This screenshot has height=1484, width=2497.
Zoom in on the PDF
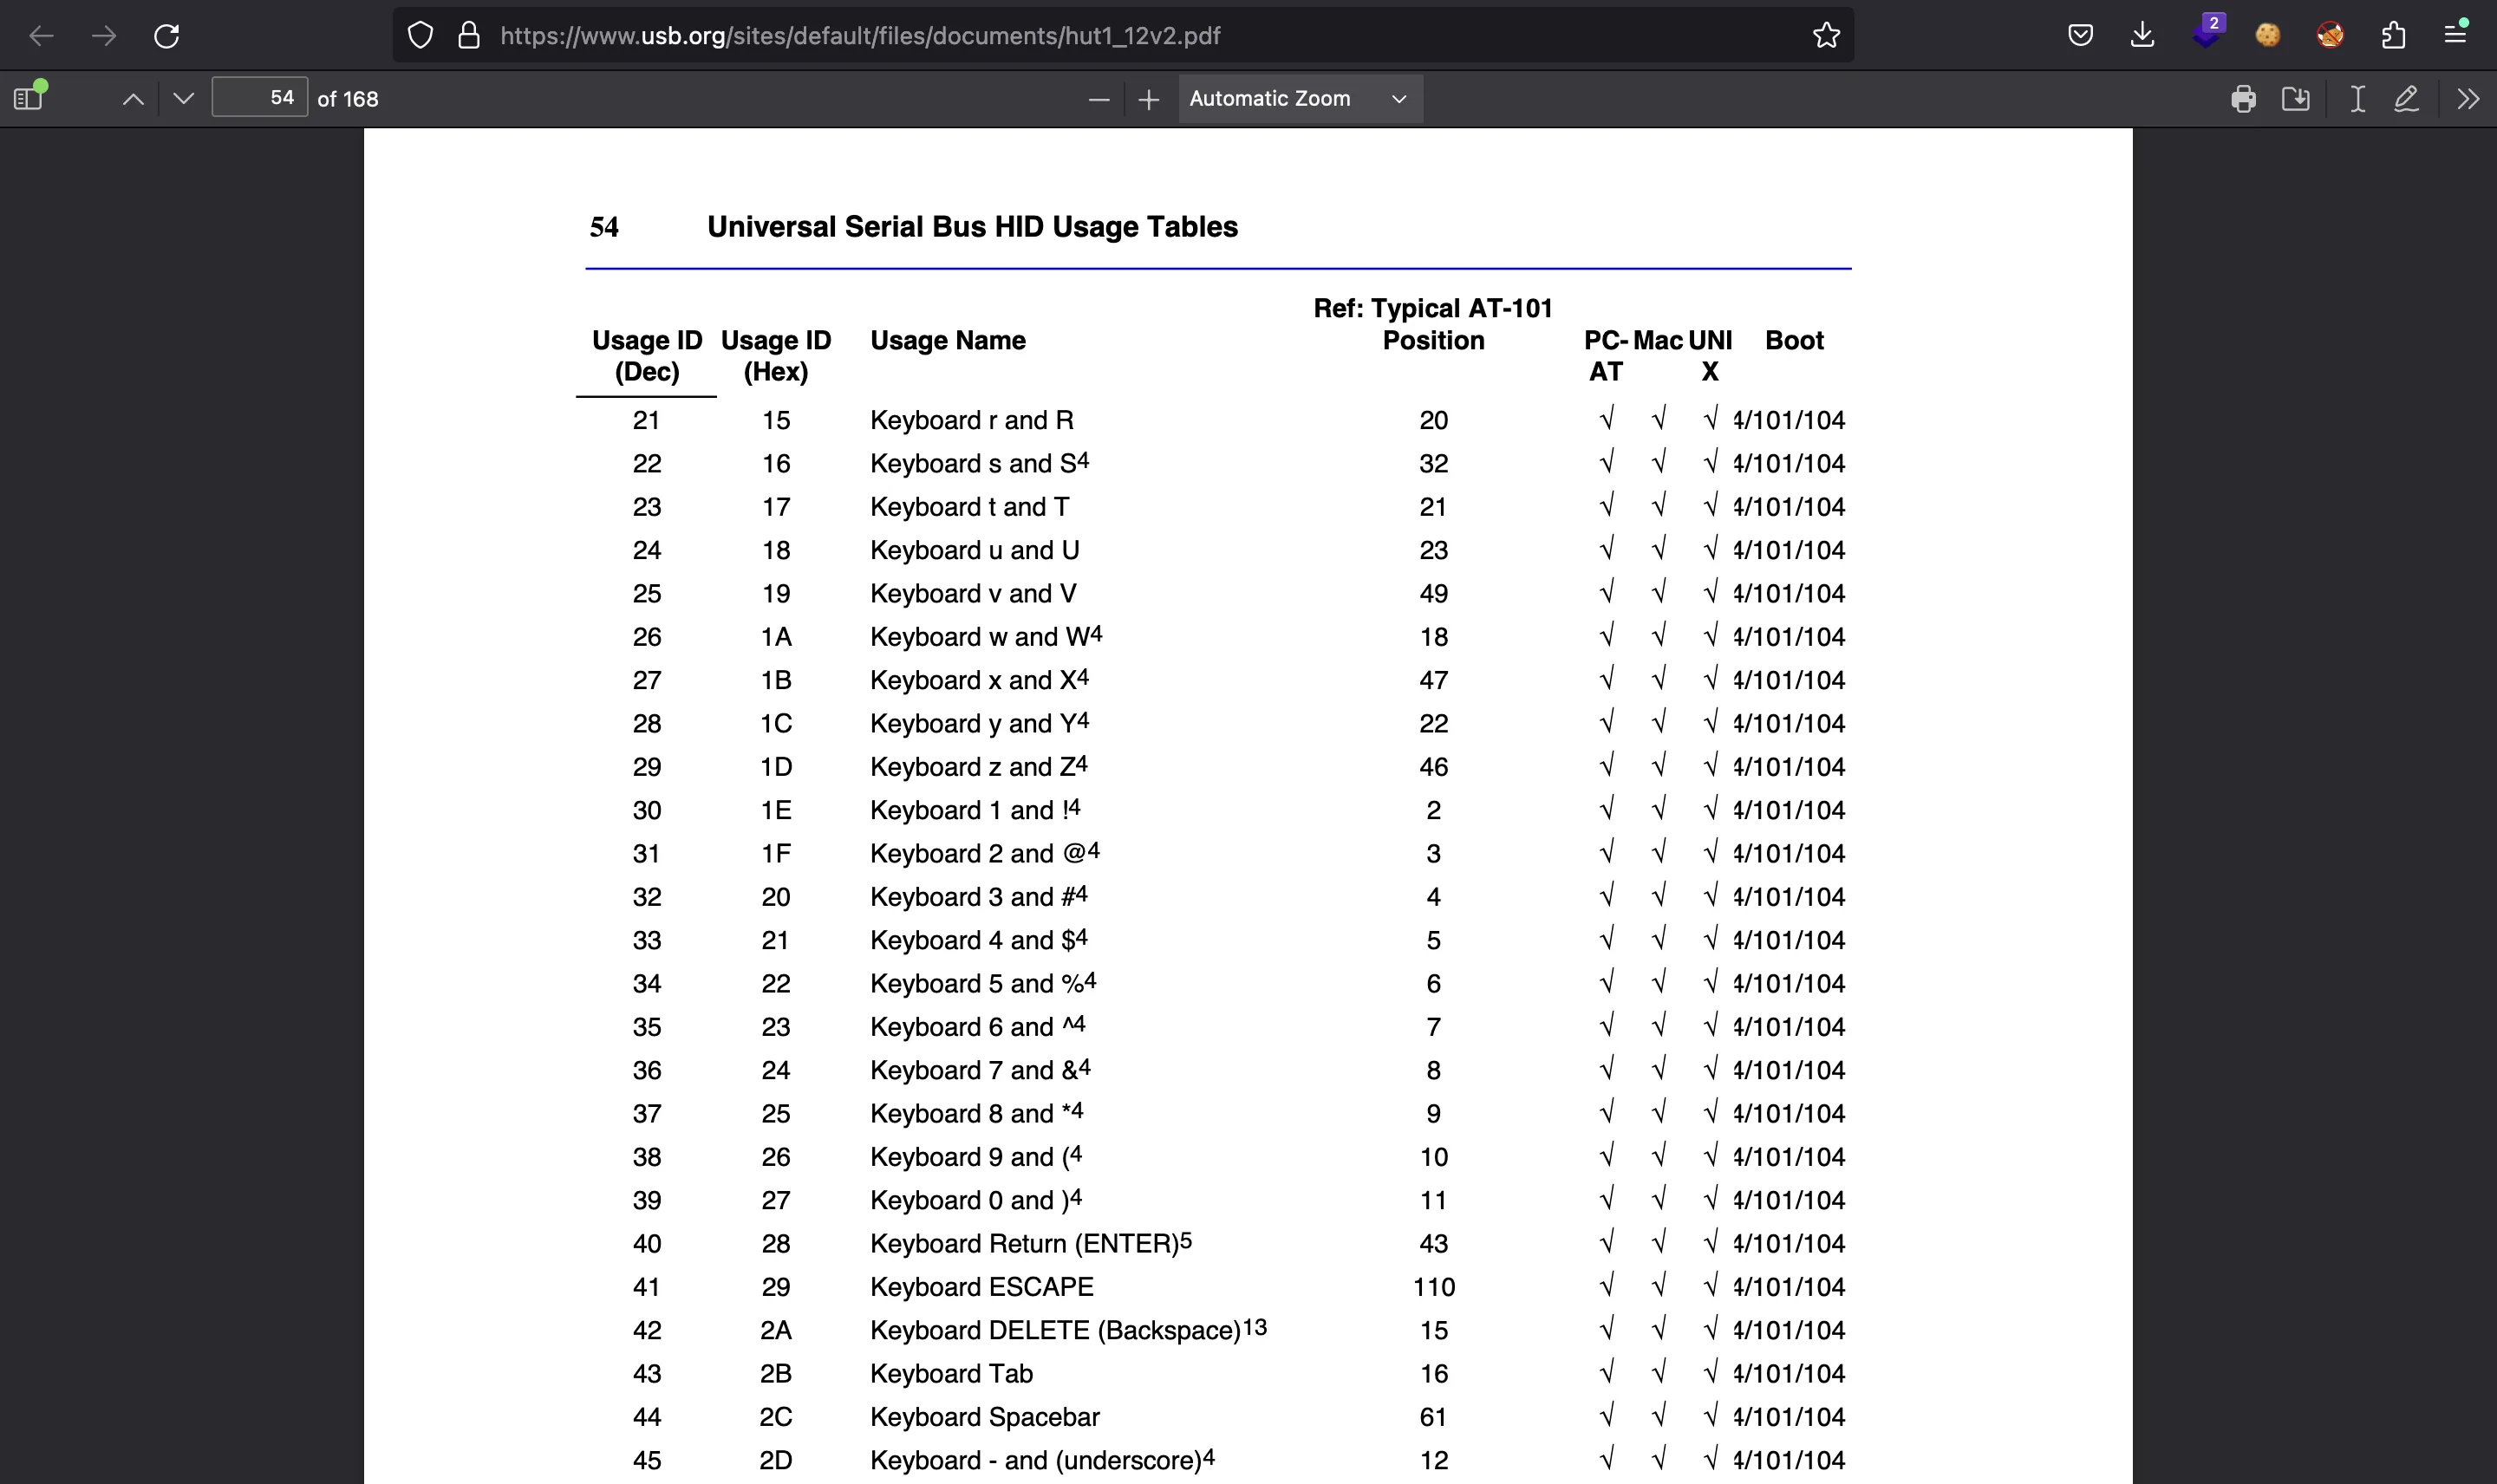pos(1149,99)
